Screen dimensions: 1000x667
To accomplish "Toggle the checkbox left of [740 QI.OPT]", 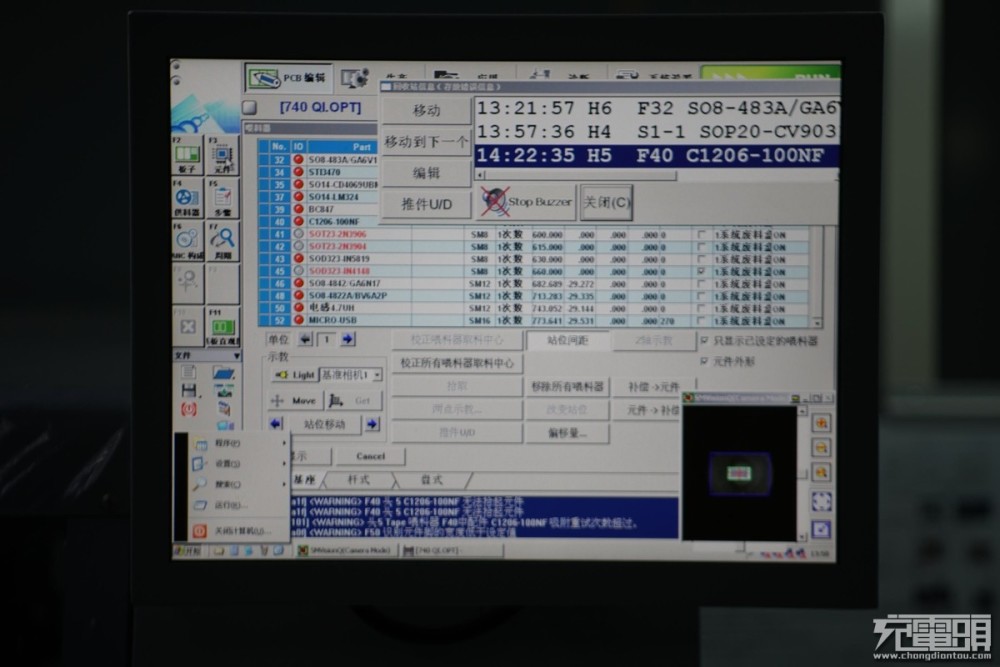I will (x=250, y=107).
